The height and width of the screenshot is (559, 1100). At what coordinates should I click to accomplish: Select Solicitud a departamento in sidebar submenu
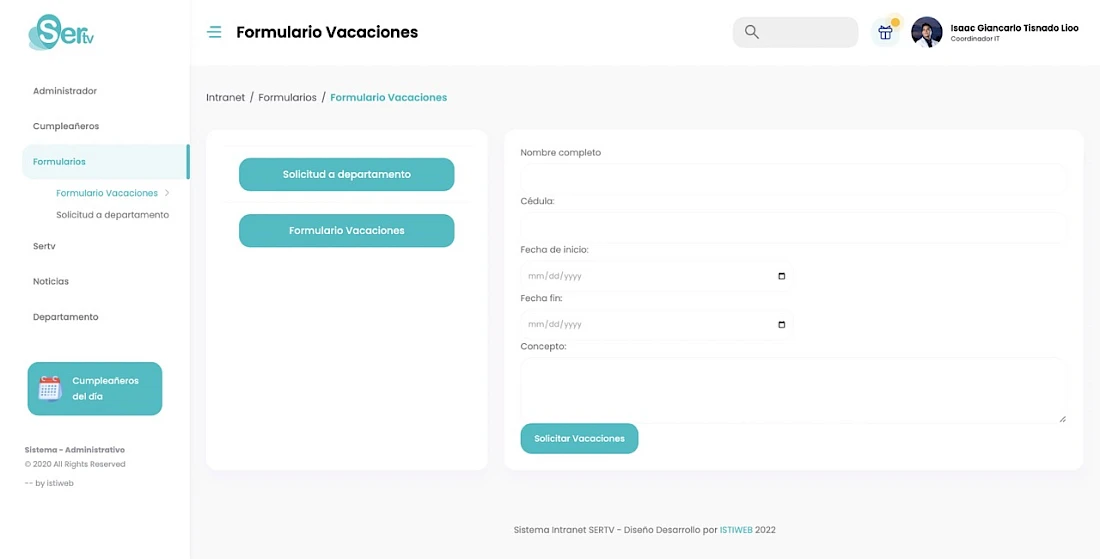pos(112,215)
